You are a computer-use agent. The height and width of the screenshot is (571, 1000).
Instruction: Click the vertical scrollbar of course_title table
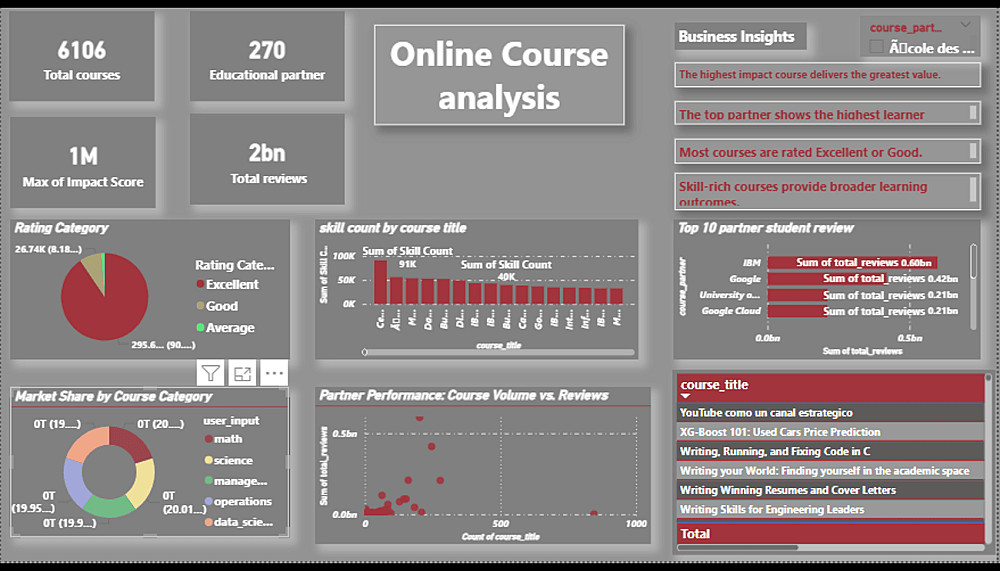(x=989, y=459)
